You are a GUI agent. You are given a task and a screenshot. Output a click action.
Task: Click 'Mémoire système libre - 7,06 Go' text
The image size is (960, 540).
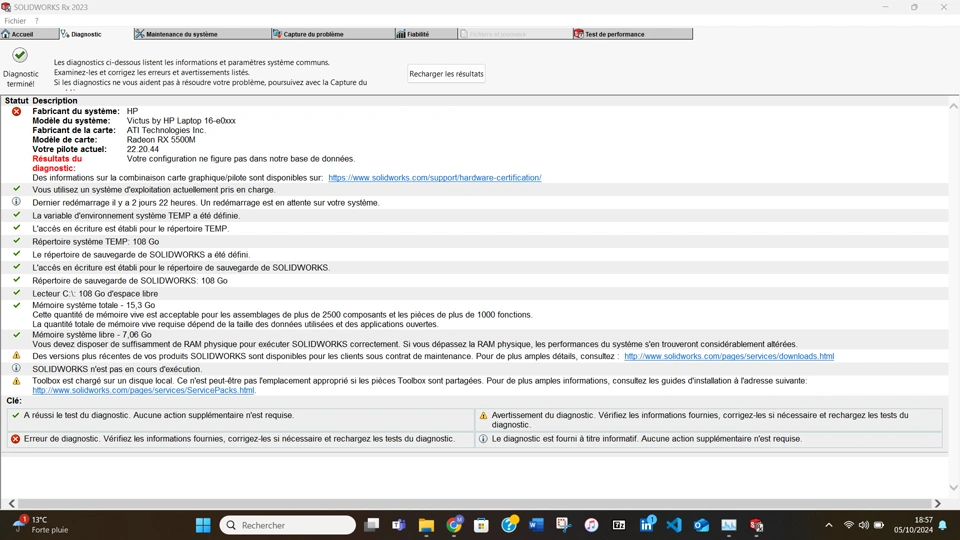pos(92,335)
